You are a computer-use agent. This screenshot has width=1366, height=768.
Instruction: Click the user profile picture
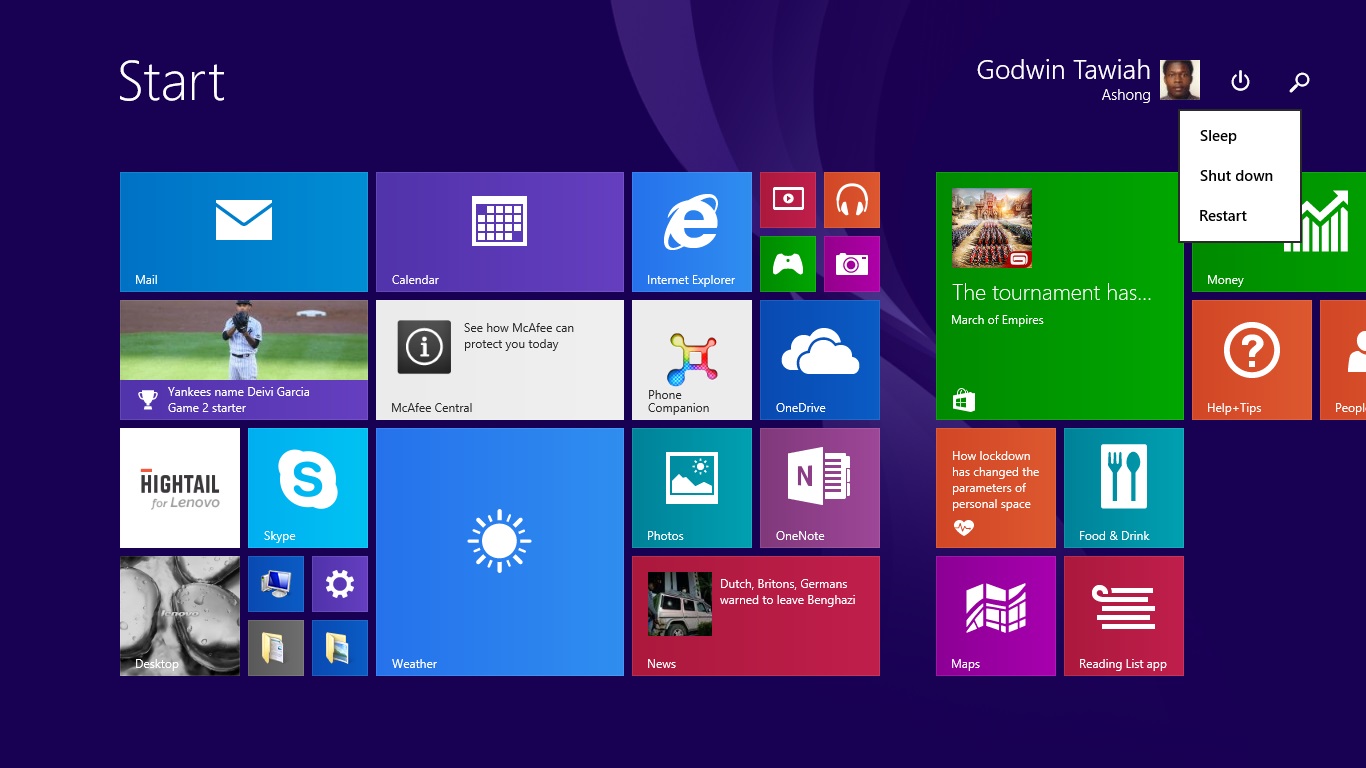(1180, 80)
